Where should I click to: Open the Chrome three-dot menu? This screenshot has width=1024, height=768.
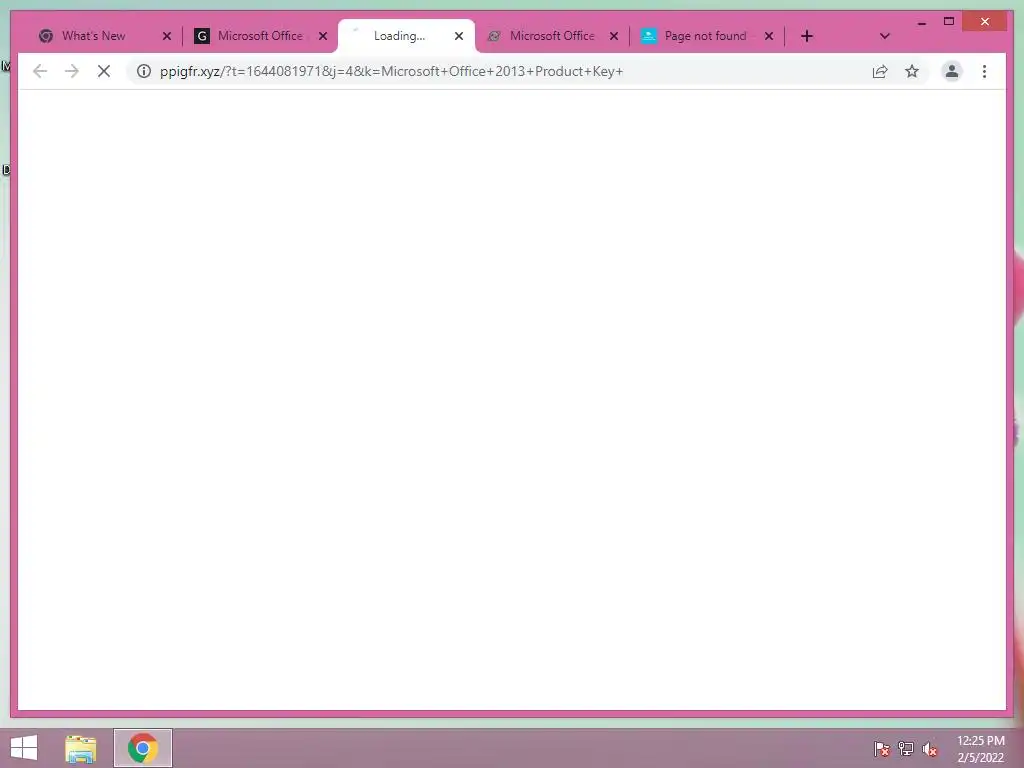pos(984,71)
